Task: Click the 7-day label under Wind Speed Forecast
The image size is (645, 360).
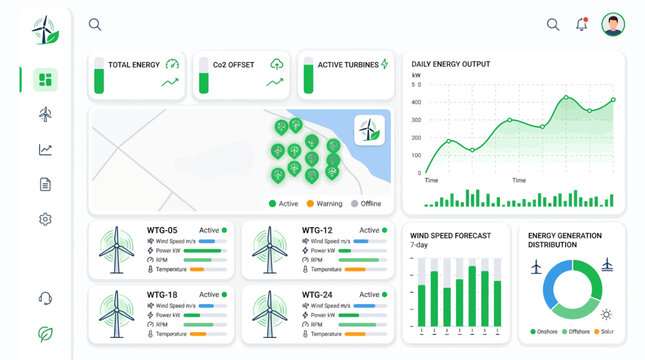Action: (x=419, y=245)
